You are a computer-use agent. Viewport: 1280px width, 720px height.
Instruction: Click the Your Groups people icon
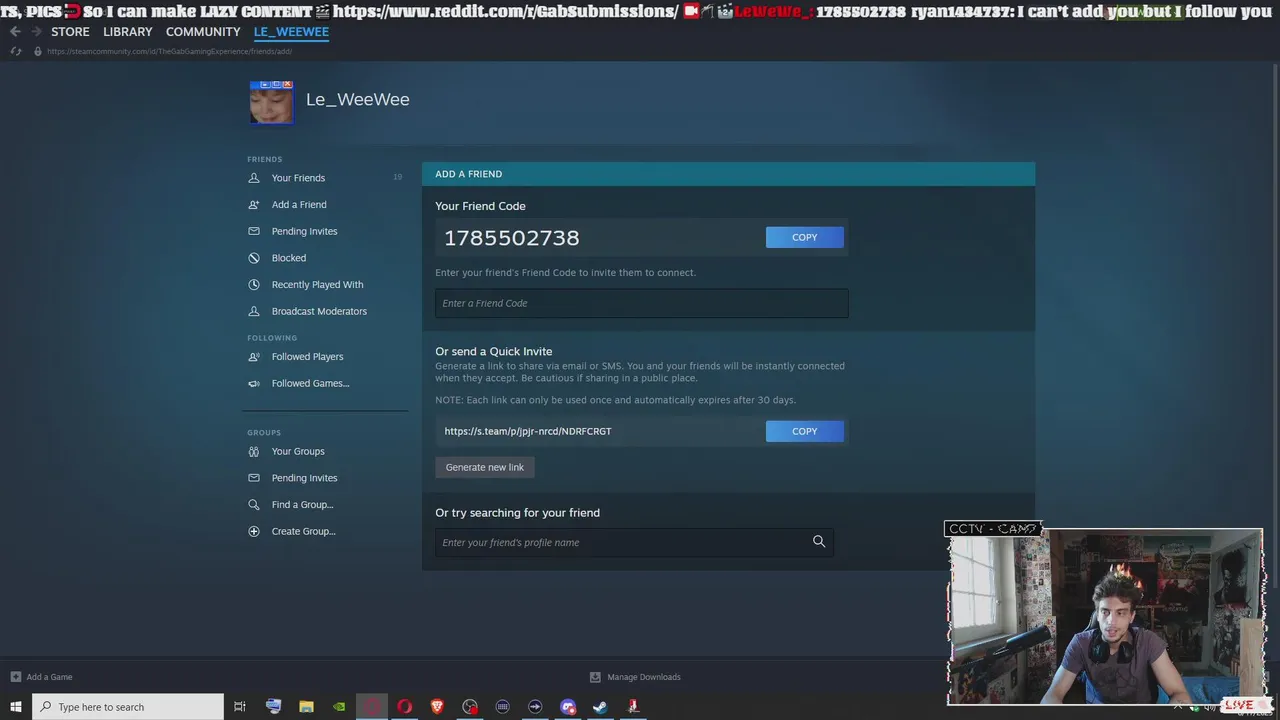tap(254, 452)
